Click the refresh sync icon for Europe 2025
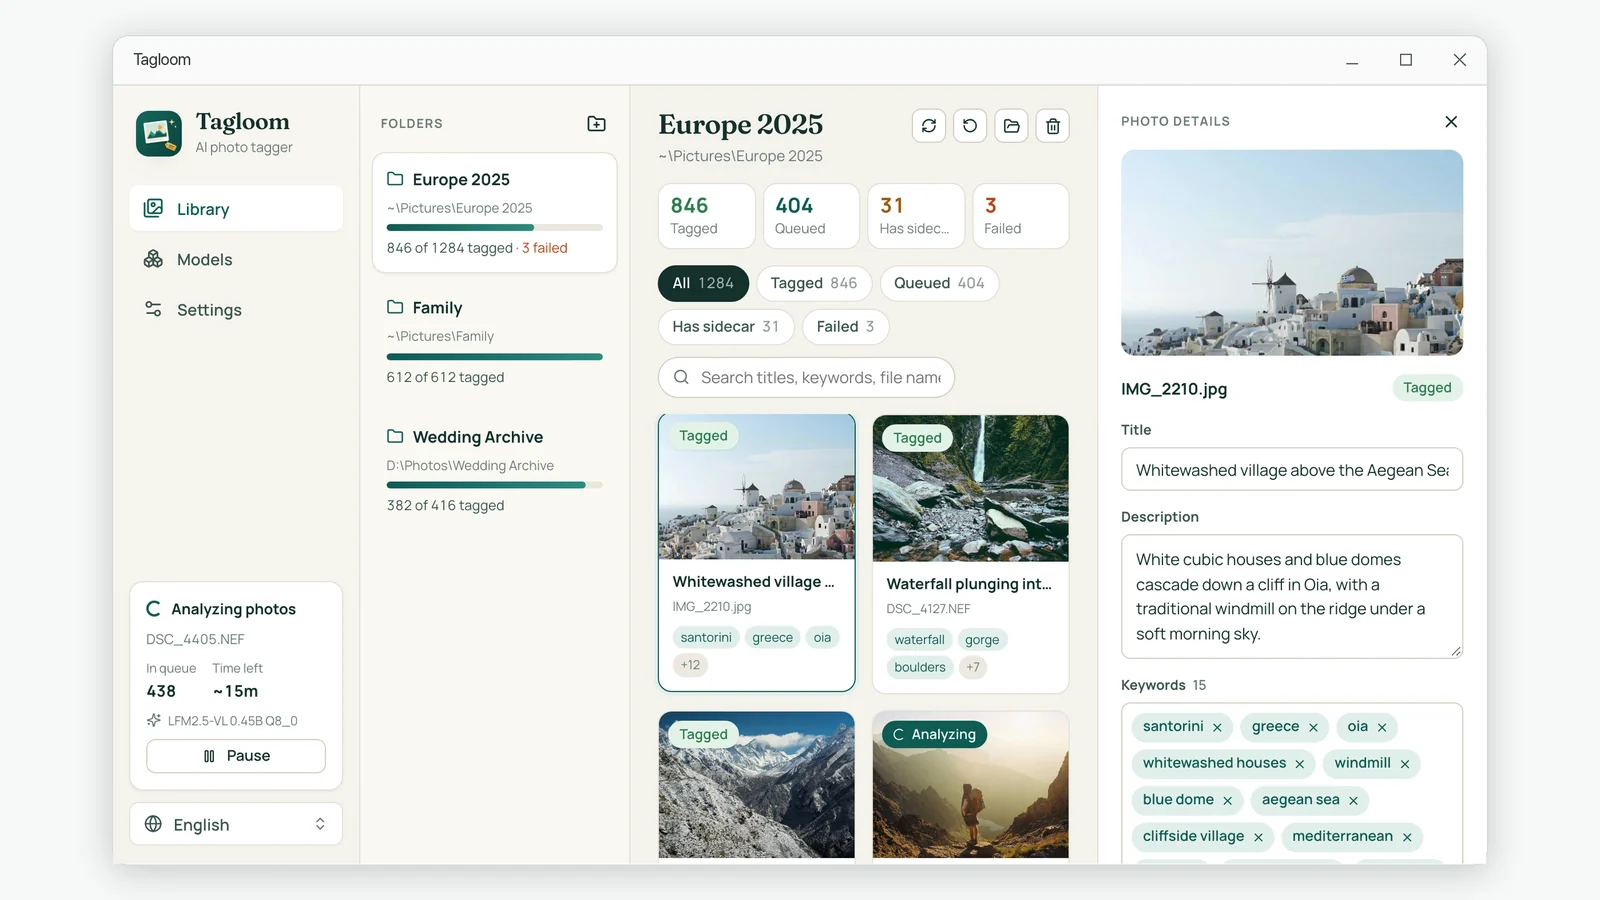Viewport: 1600px width, 900px height. (929, 126)
